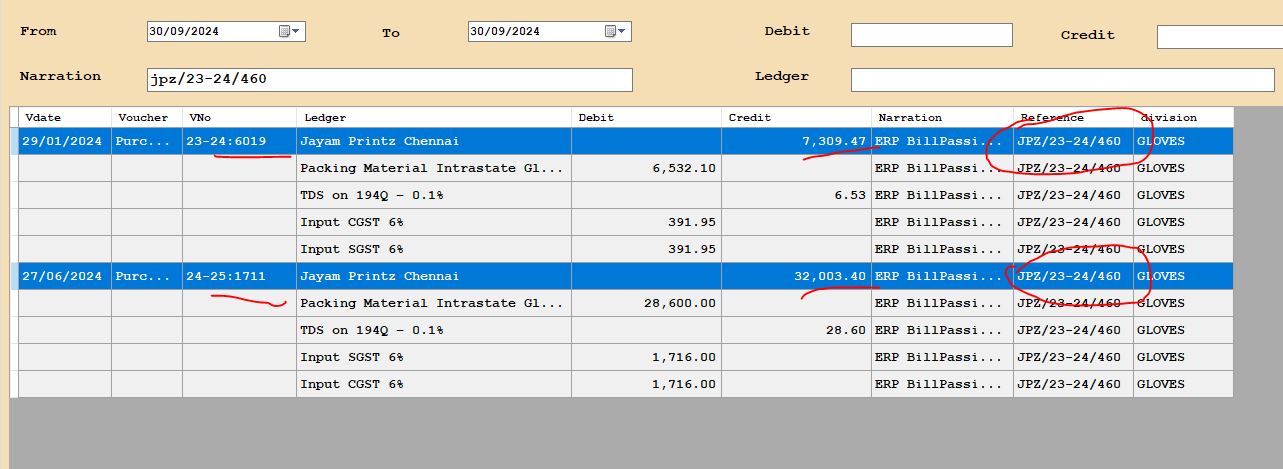Select the 28,600.00 debit cell
The image size is (1283, 469).
coord(646,303)
